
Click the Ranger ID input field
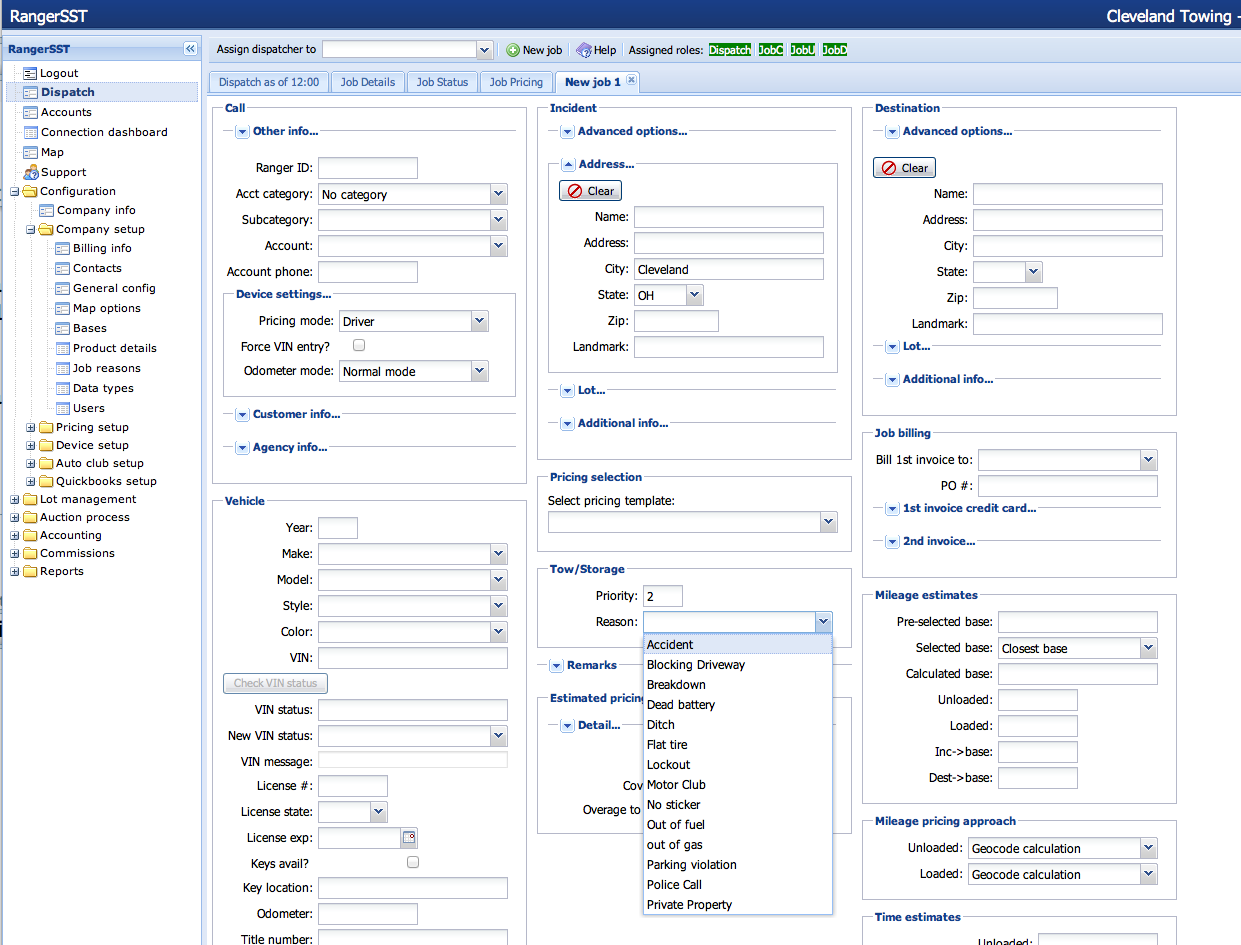coord(367,168)
